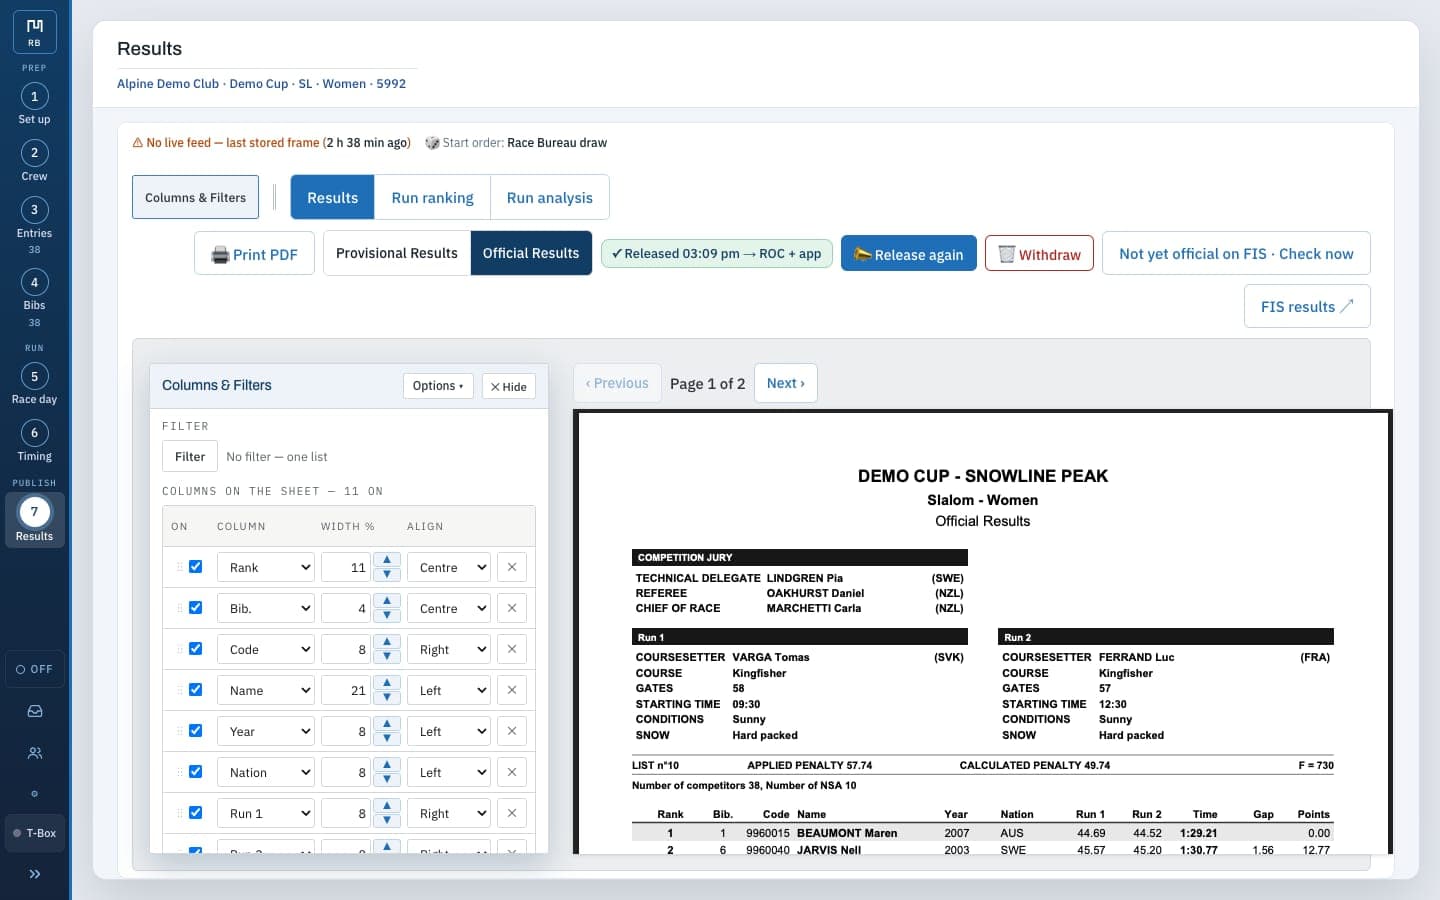
Task: Uncheck the Rank column checkbox
Action: point(196,566)
